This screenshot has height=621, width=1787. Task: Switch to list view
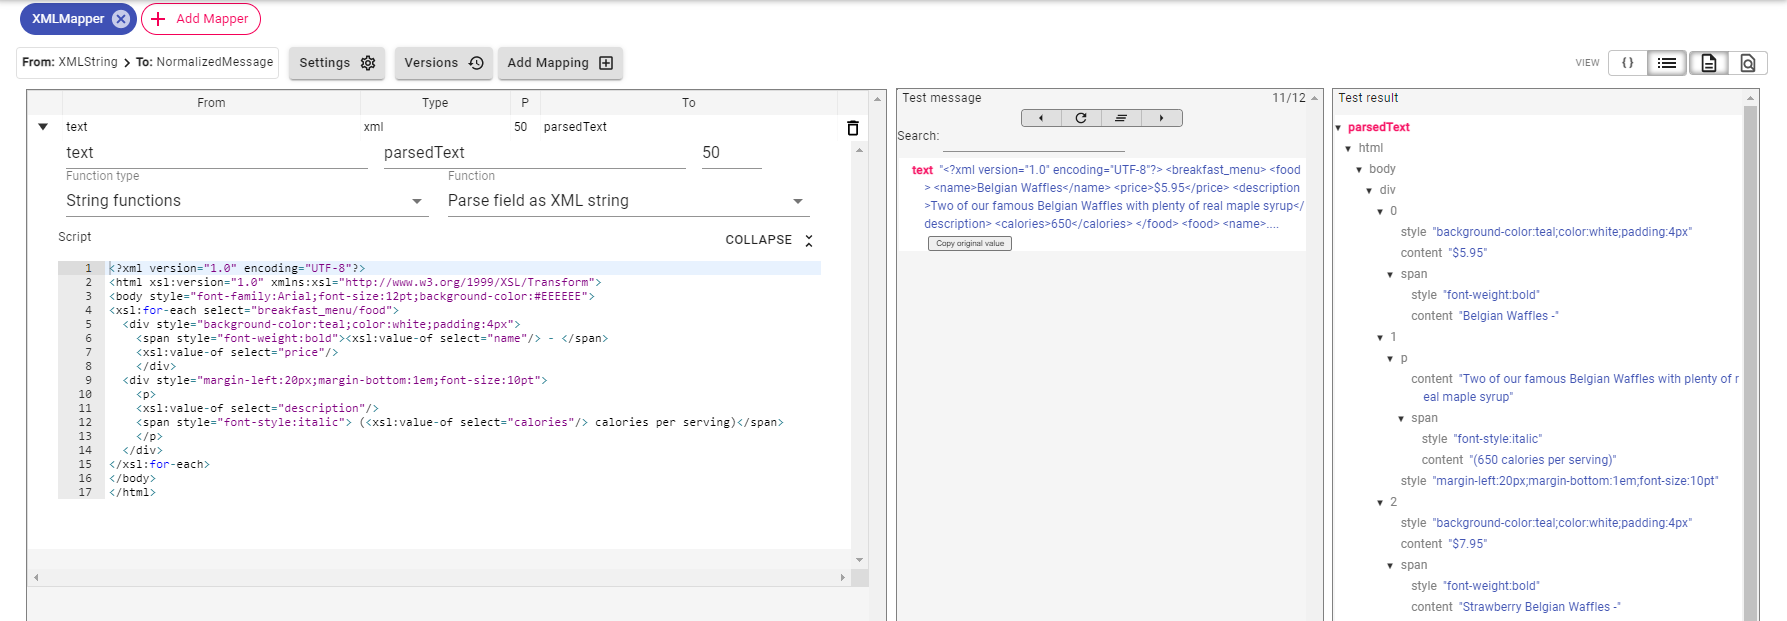tap(1667, 63)
